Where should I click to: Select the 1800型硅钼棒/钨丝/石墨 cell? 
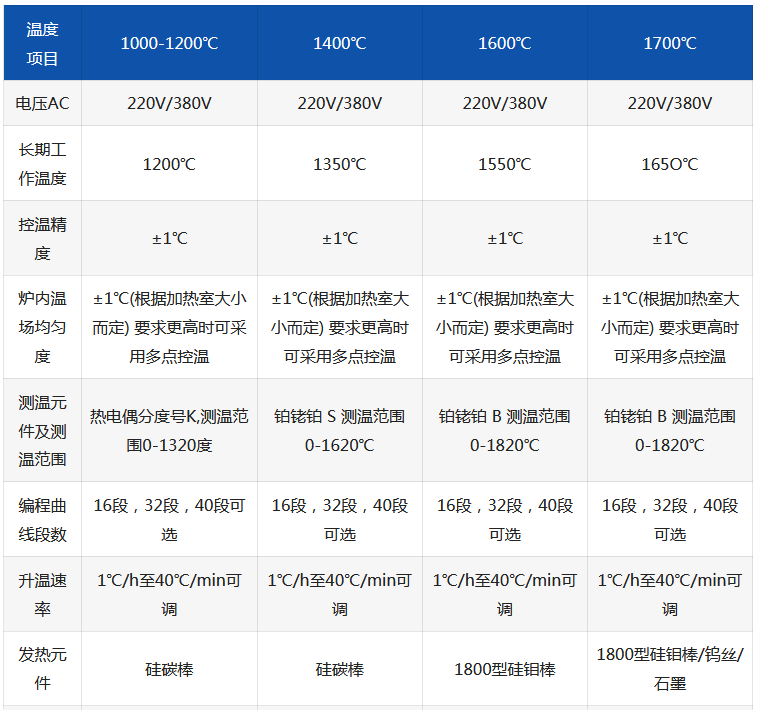tap(669, 669)
